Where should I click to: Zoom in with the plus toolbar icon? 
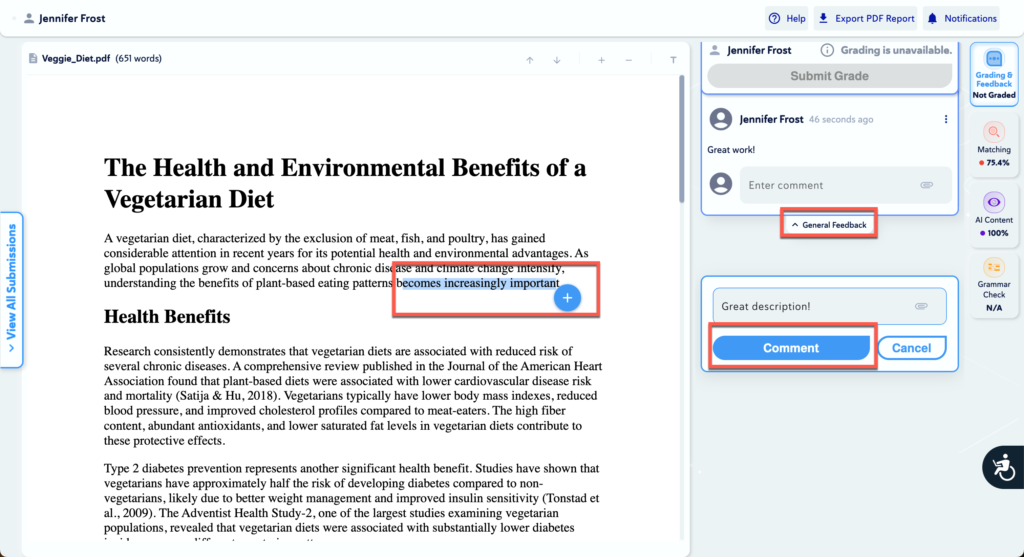(601, 60)
